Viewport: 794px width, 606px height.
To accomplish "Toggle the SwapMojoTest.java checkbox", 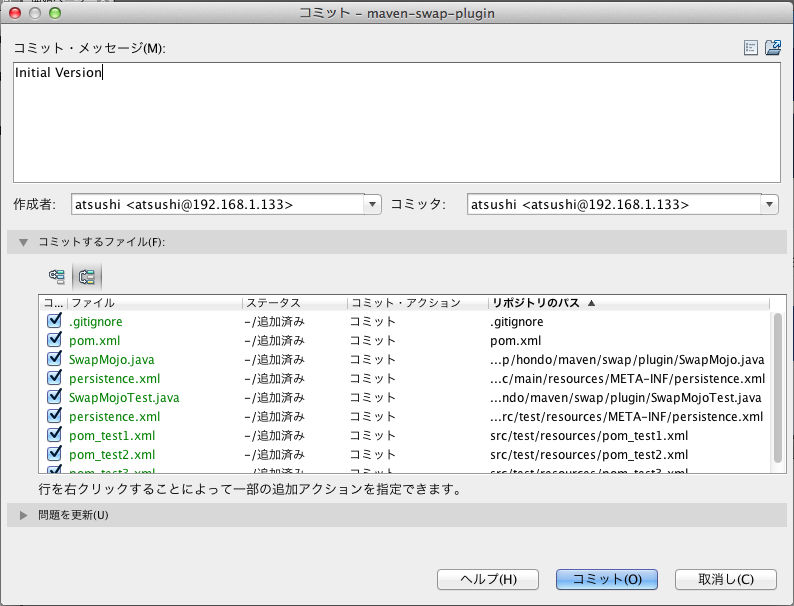I will coord(55,398).
